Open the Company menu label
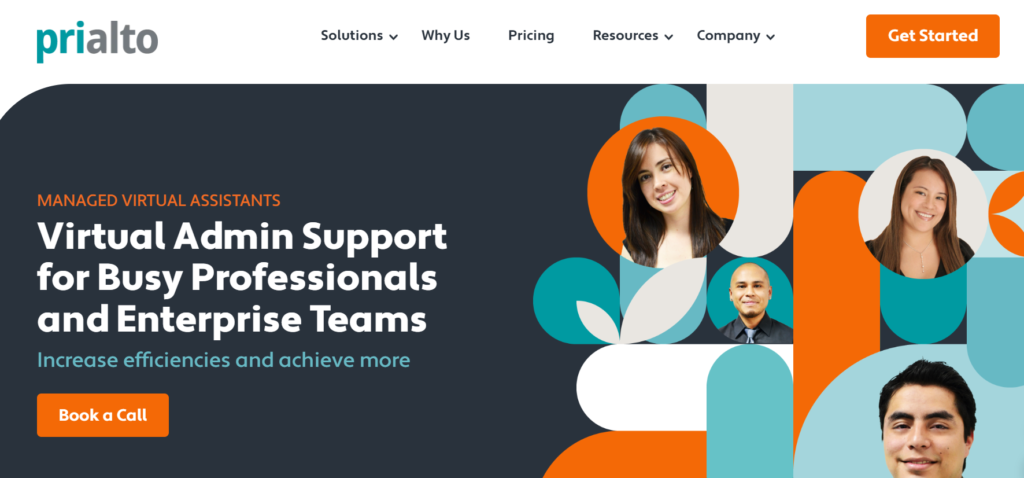1024x478 pixels. coord(728,35)
